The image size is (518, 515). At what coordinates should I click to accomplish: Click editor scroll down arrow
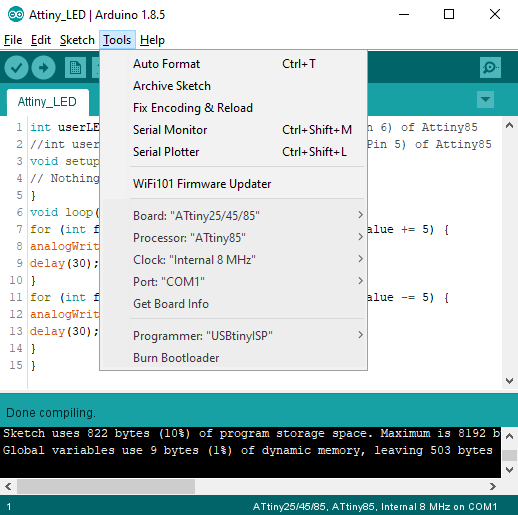[509, 381]
